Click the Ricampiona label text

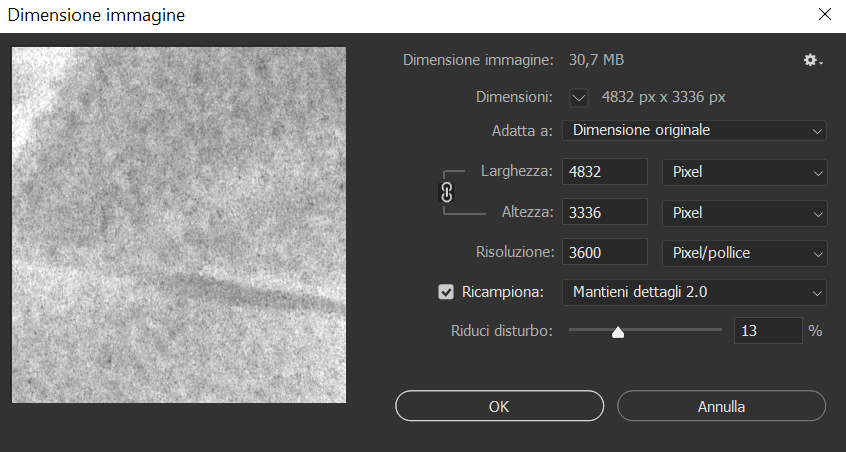503,293
